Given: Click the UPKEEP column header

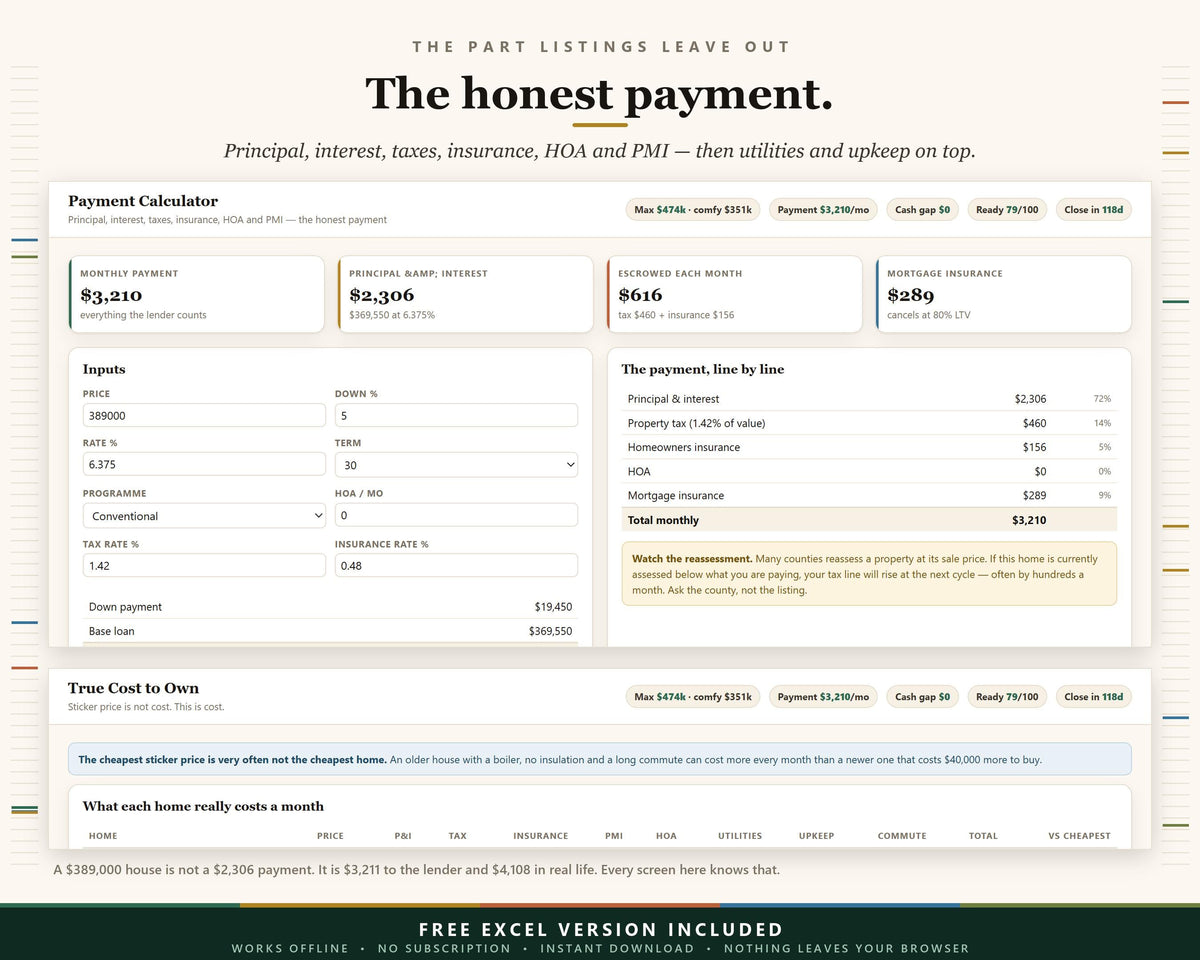Looking at the screenshot, I should point(816,836).
